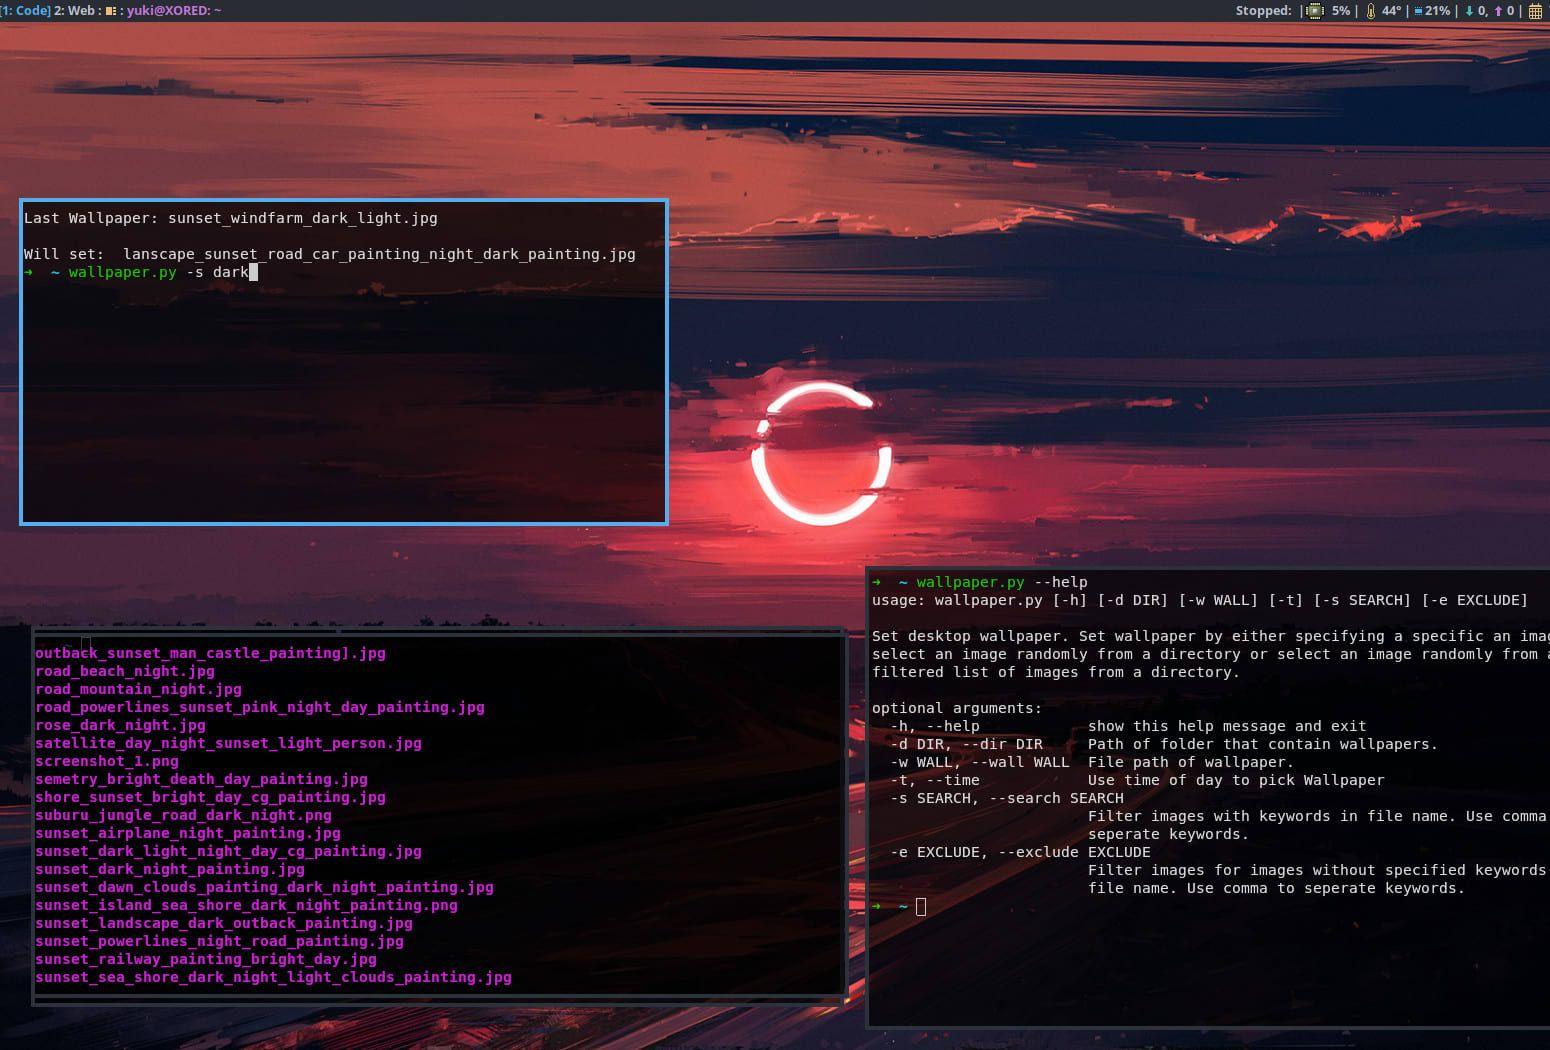1550x1050 pixels.
Task: Click the "Stopped:" media status indicator
Action: [x=1262, y=11]
